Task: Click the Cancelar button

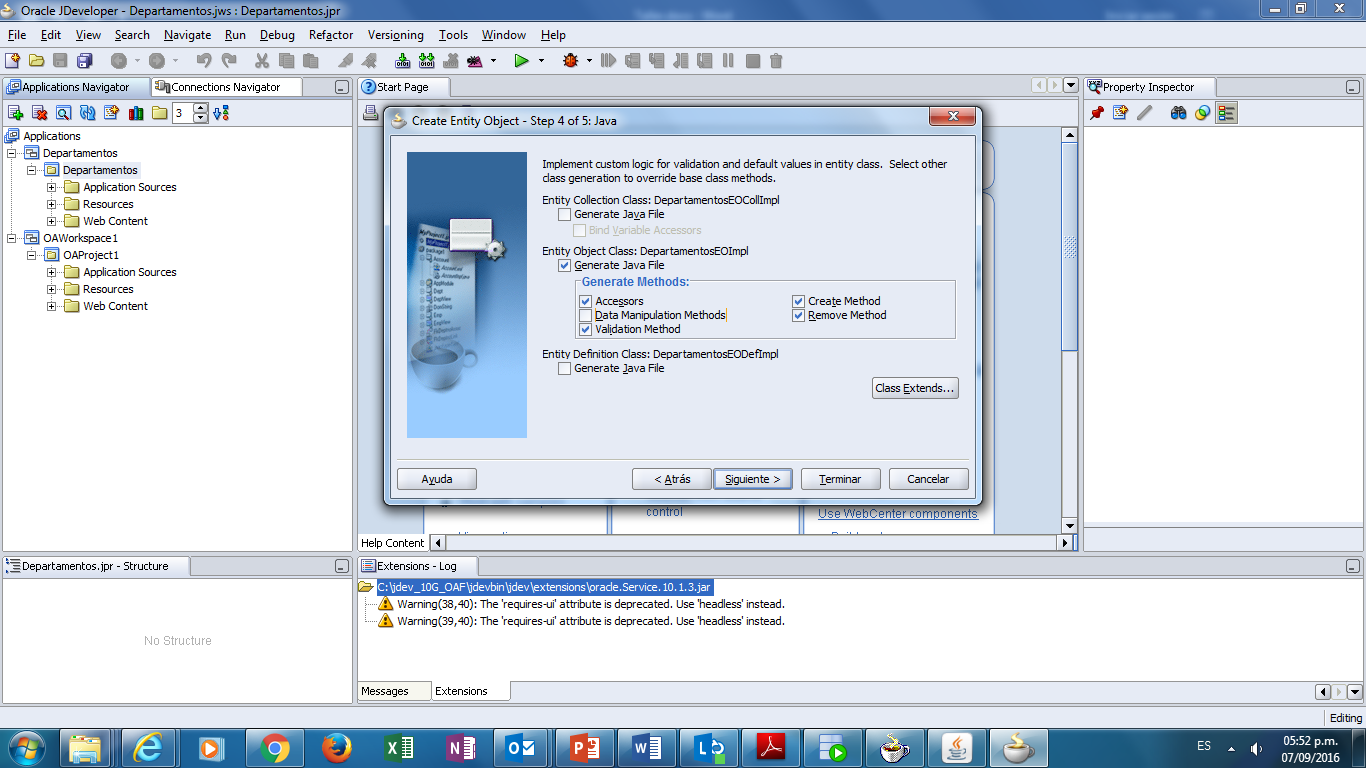Action: (928, 479)
